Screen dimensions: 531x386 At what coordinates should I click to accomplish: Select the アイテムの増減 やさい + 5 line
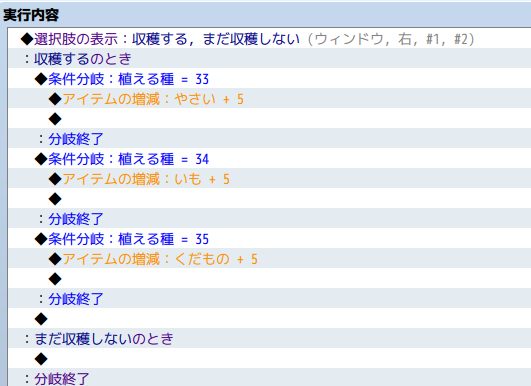tap(270, 99)
